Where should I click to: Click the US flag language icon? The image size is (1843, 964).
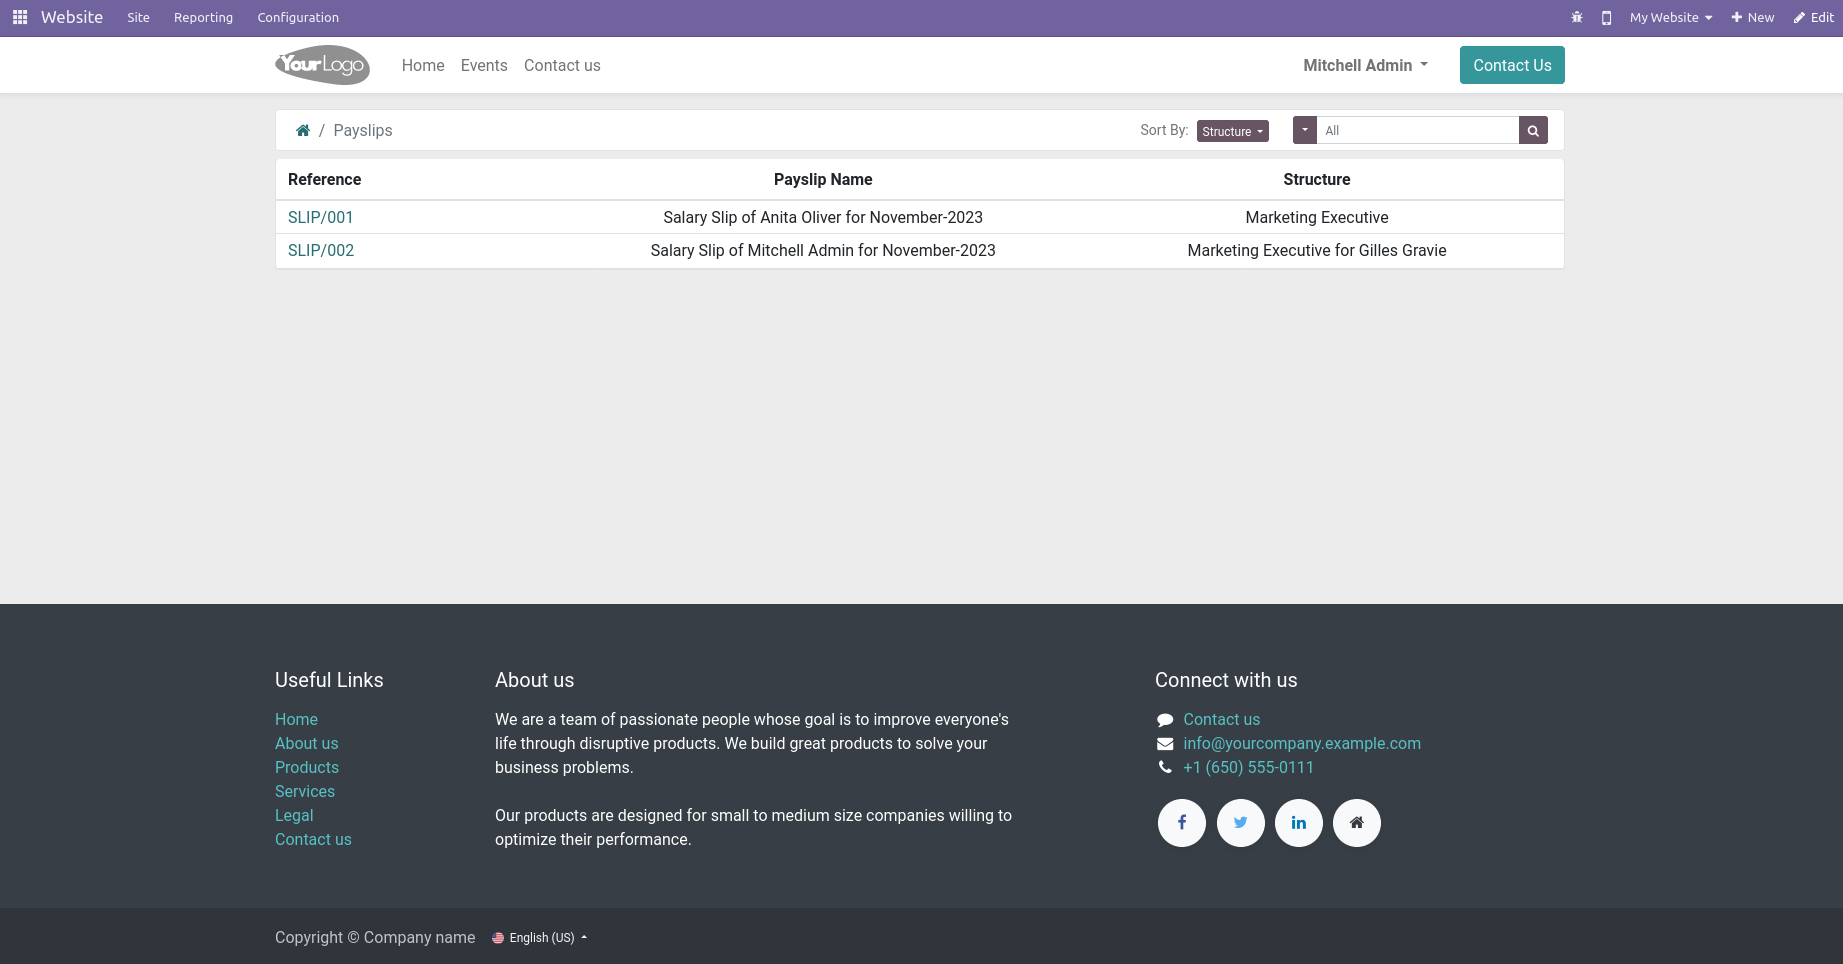pyautogui.click(x=498, y=938)
